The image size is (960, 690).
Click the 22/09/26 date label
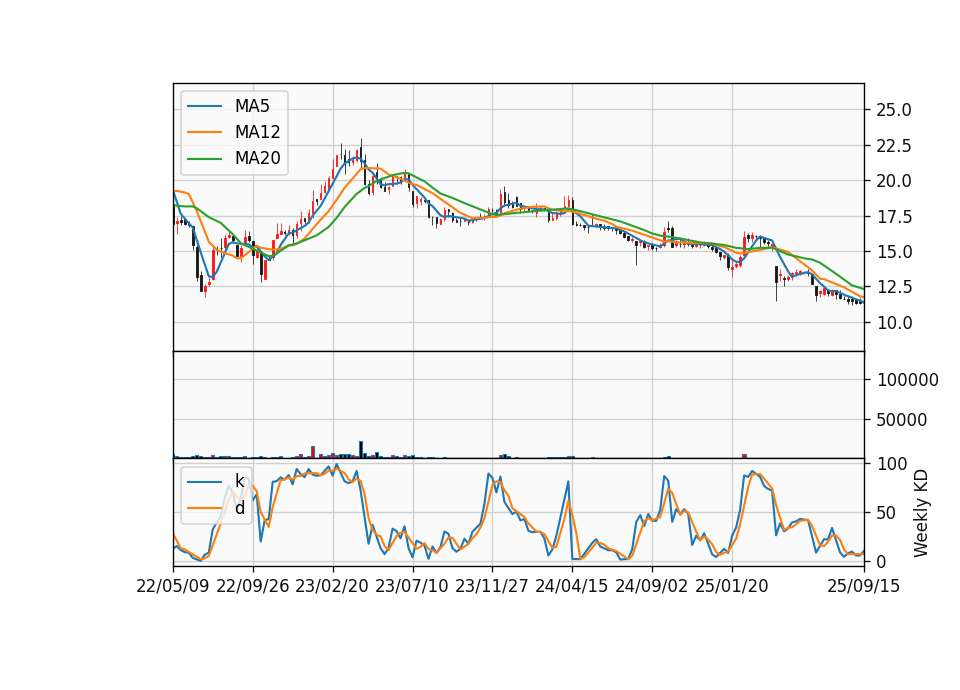coord(253,586)
